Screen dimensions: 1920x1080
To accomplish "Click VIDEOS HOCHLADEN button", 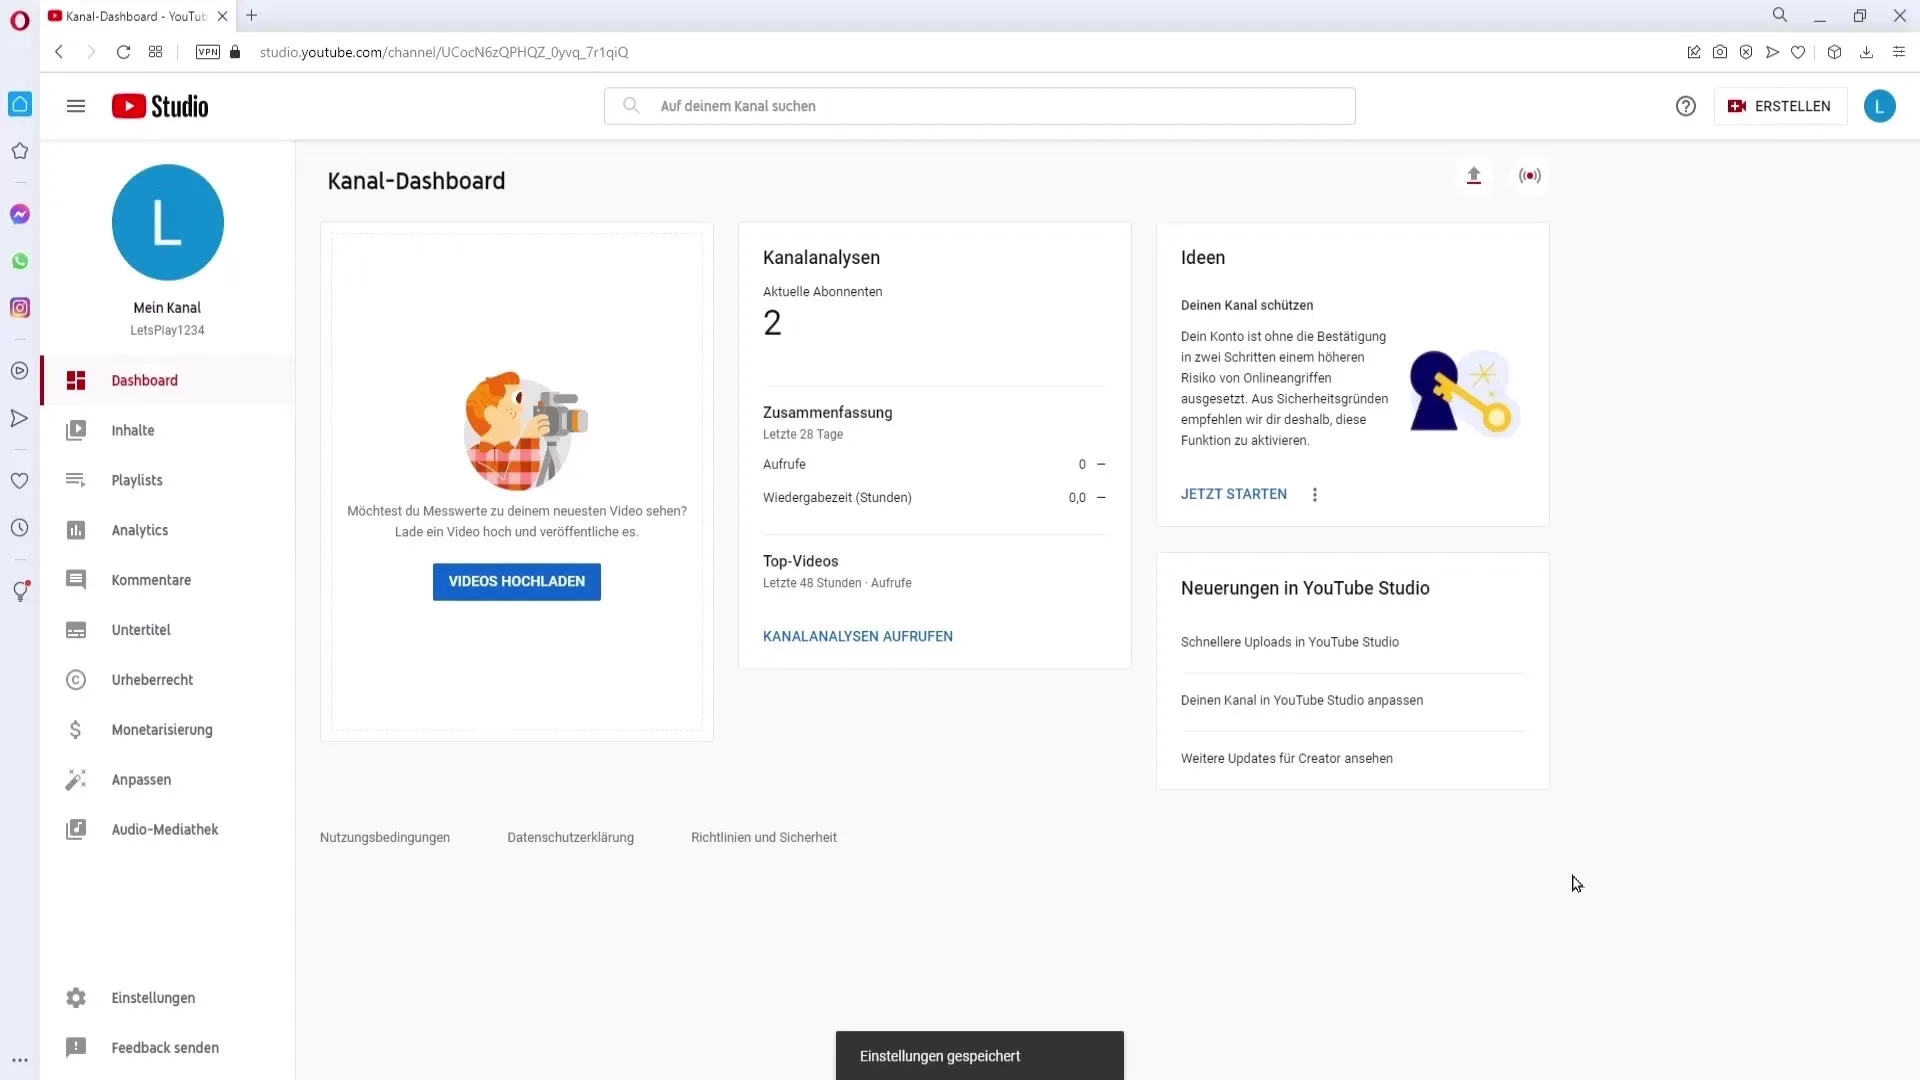I will click(516, 580).
